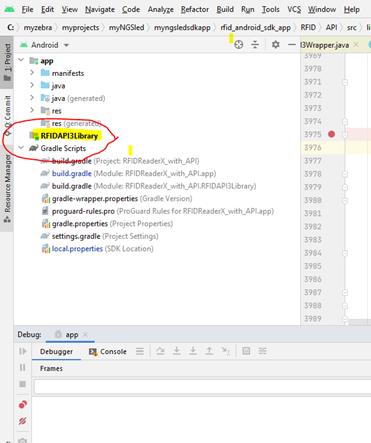
Task: Click the myzebra breadcrumb
Action: pyautogui.click(x=38, y=27)
